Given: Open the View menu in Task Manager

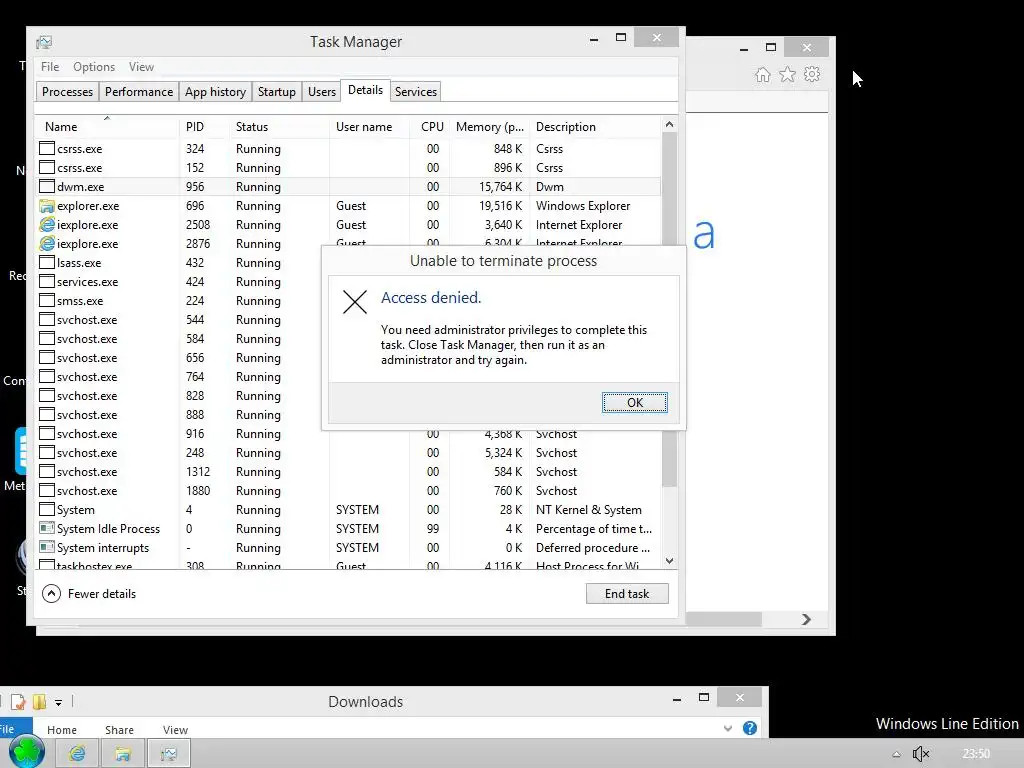Looking at the screenshot, I should tap(141, 67).
